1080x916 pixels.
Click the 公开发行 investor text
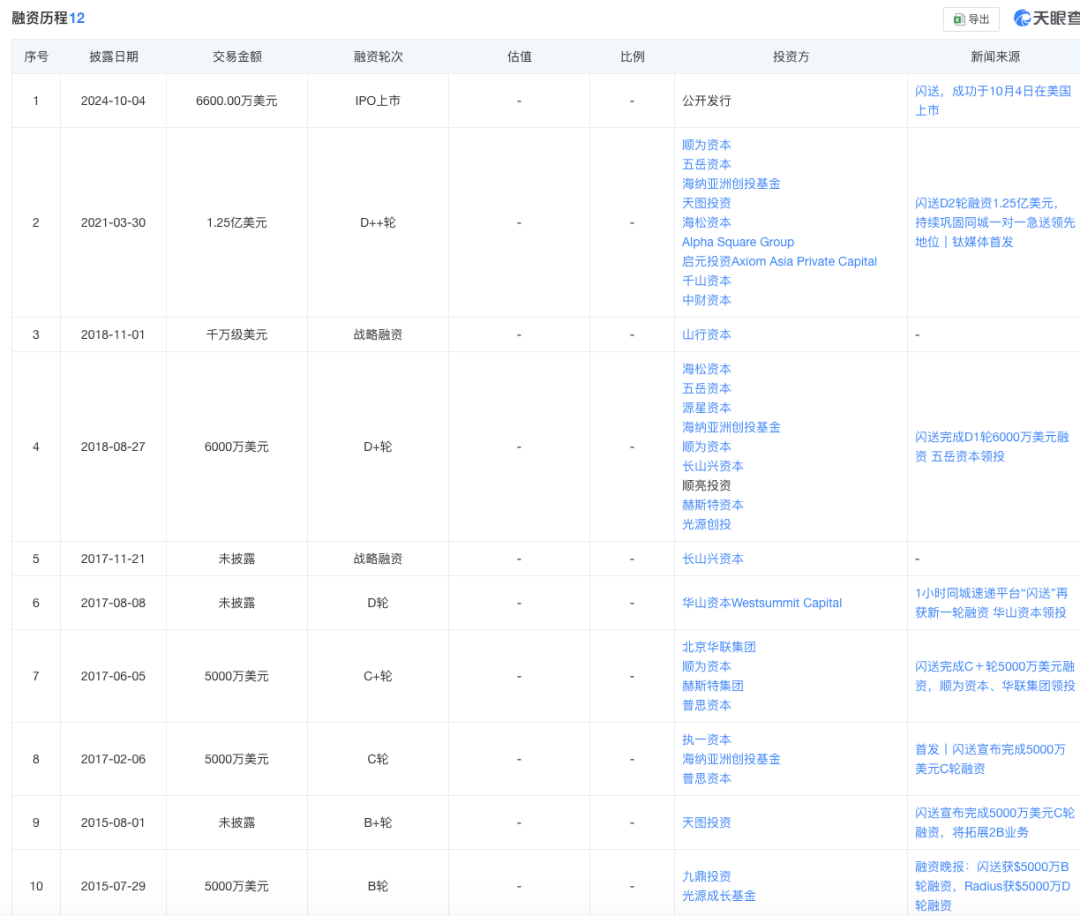tap(706, 101)
